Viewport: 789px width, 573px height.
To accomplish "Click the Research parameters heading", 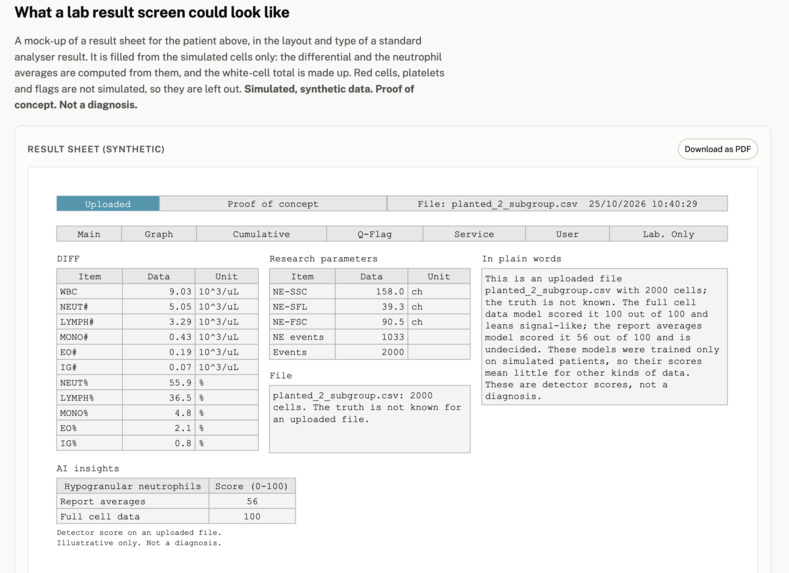I will (x=323, y=259).
